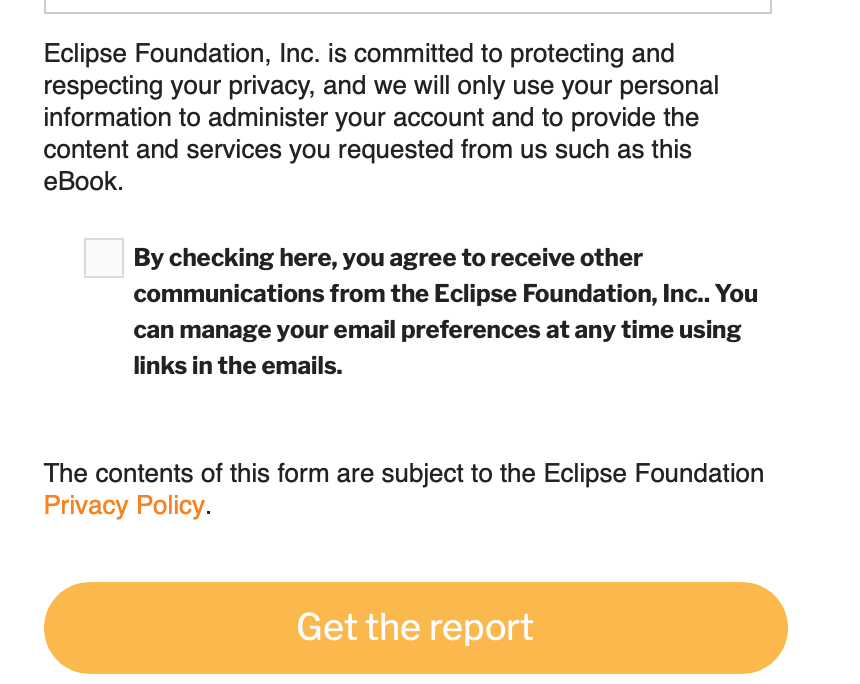860x684 pixels.
Task: Open the Privacy Policy link
Action: coord(124,505)
